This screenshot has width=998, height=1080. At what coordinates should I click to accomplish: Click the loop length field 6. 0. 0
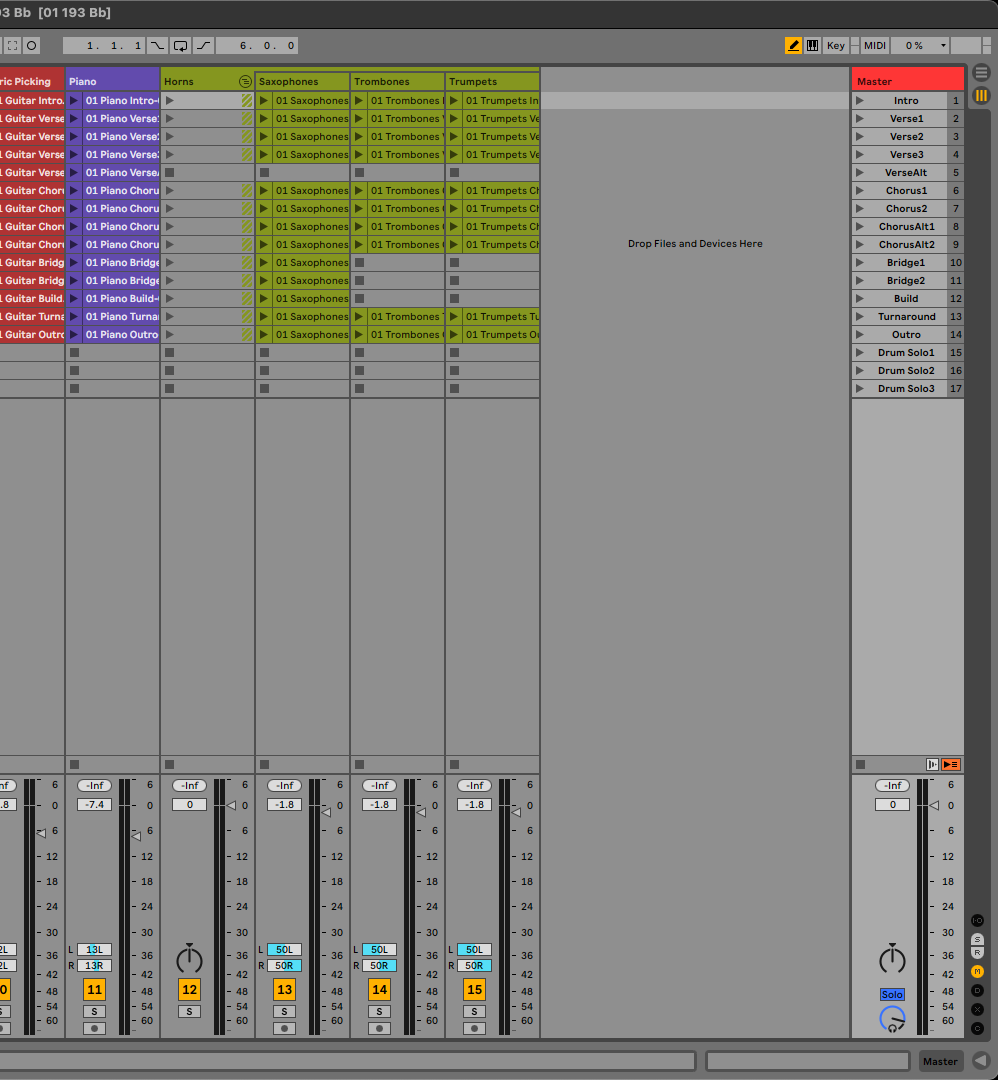point(257,45)
